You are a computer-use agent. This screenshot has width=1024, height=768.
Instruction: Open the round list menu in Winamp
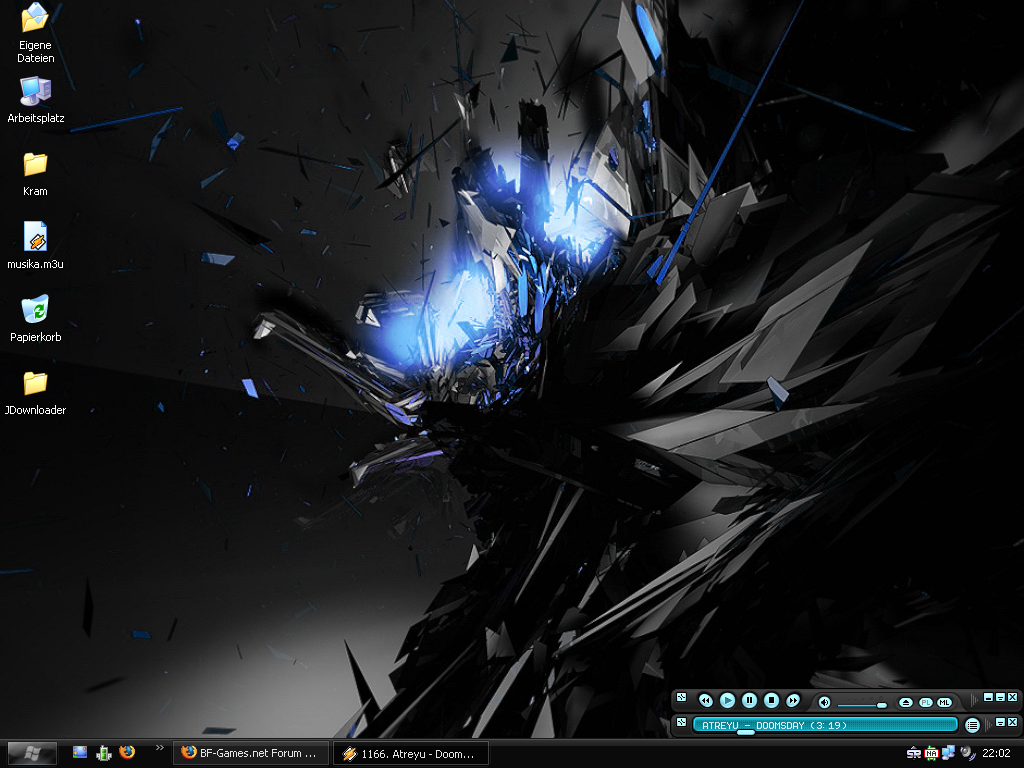tap(972, 725)
